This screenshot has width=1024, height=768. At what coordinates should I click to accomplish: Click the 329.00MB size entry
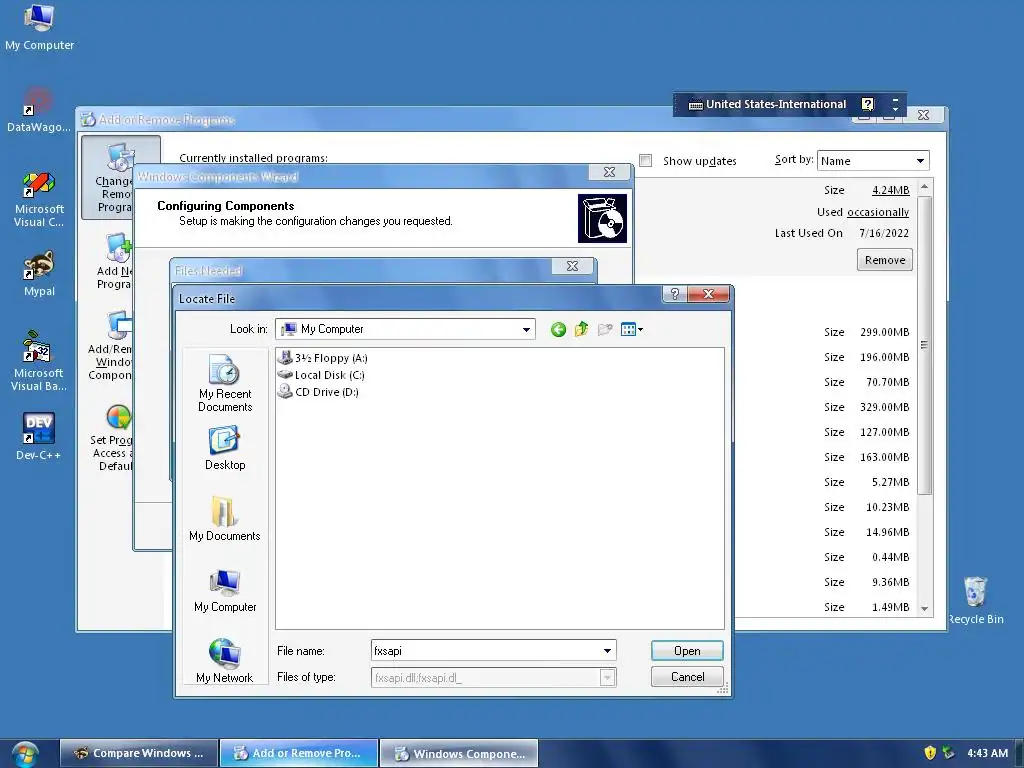[884, 407]
